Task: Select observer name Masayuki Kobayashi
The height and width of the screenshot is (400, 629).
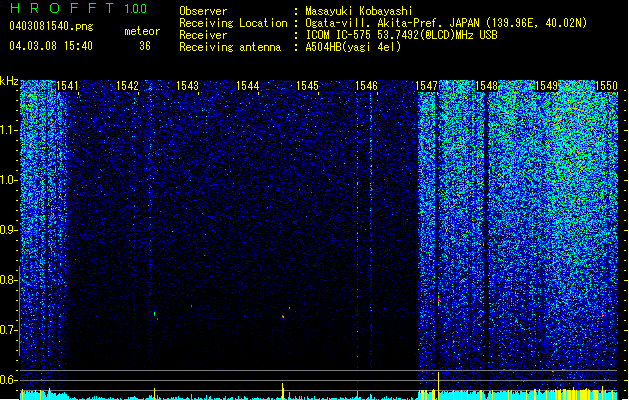Action: (x=359, y=11)
